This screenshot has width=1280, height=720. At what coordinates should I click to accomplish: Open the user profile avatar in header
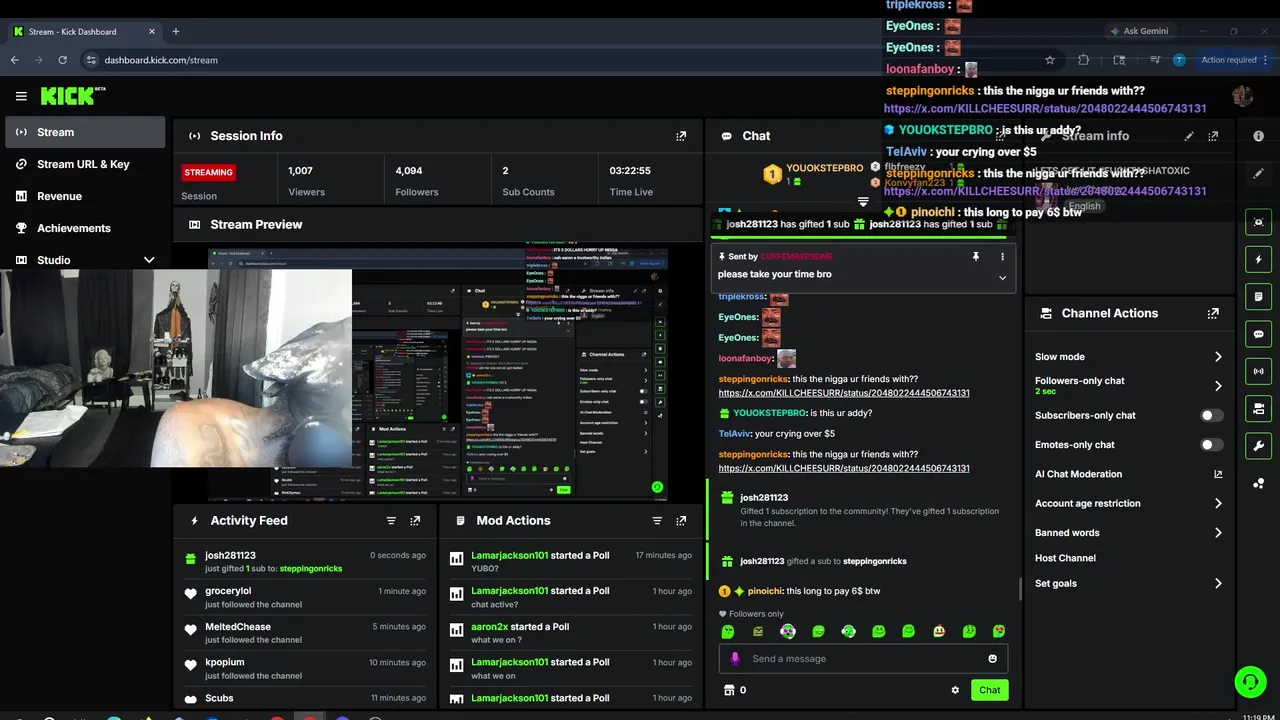(1243, 96)
